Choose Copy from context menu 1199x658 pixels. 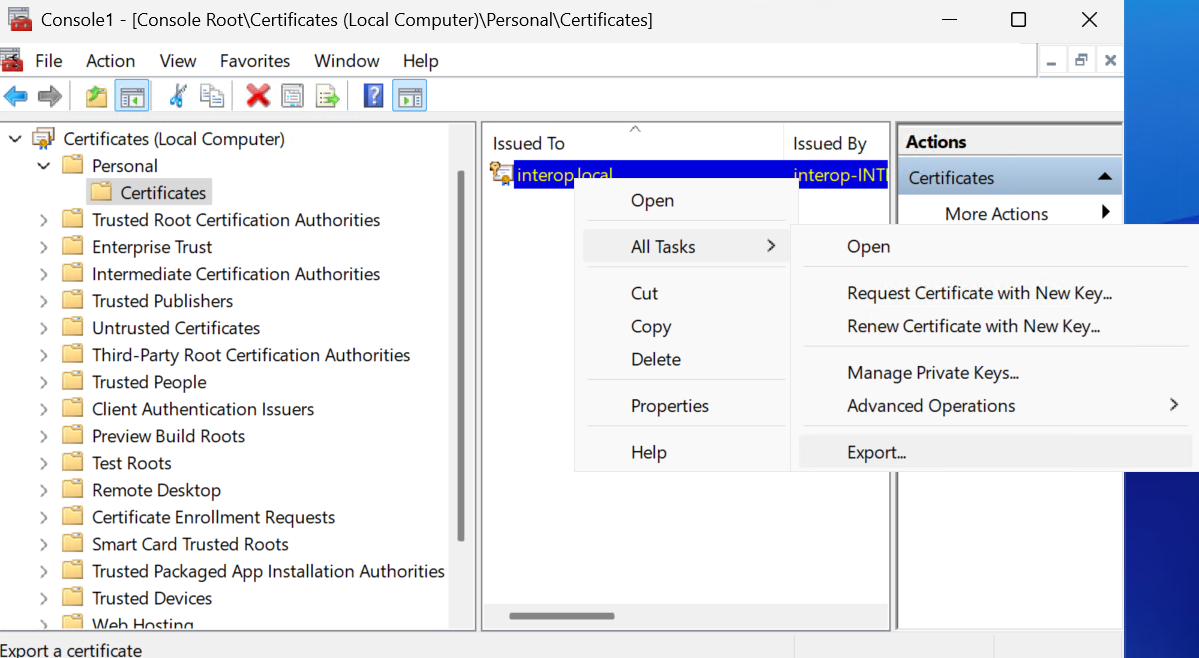[685, 326]
